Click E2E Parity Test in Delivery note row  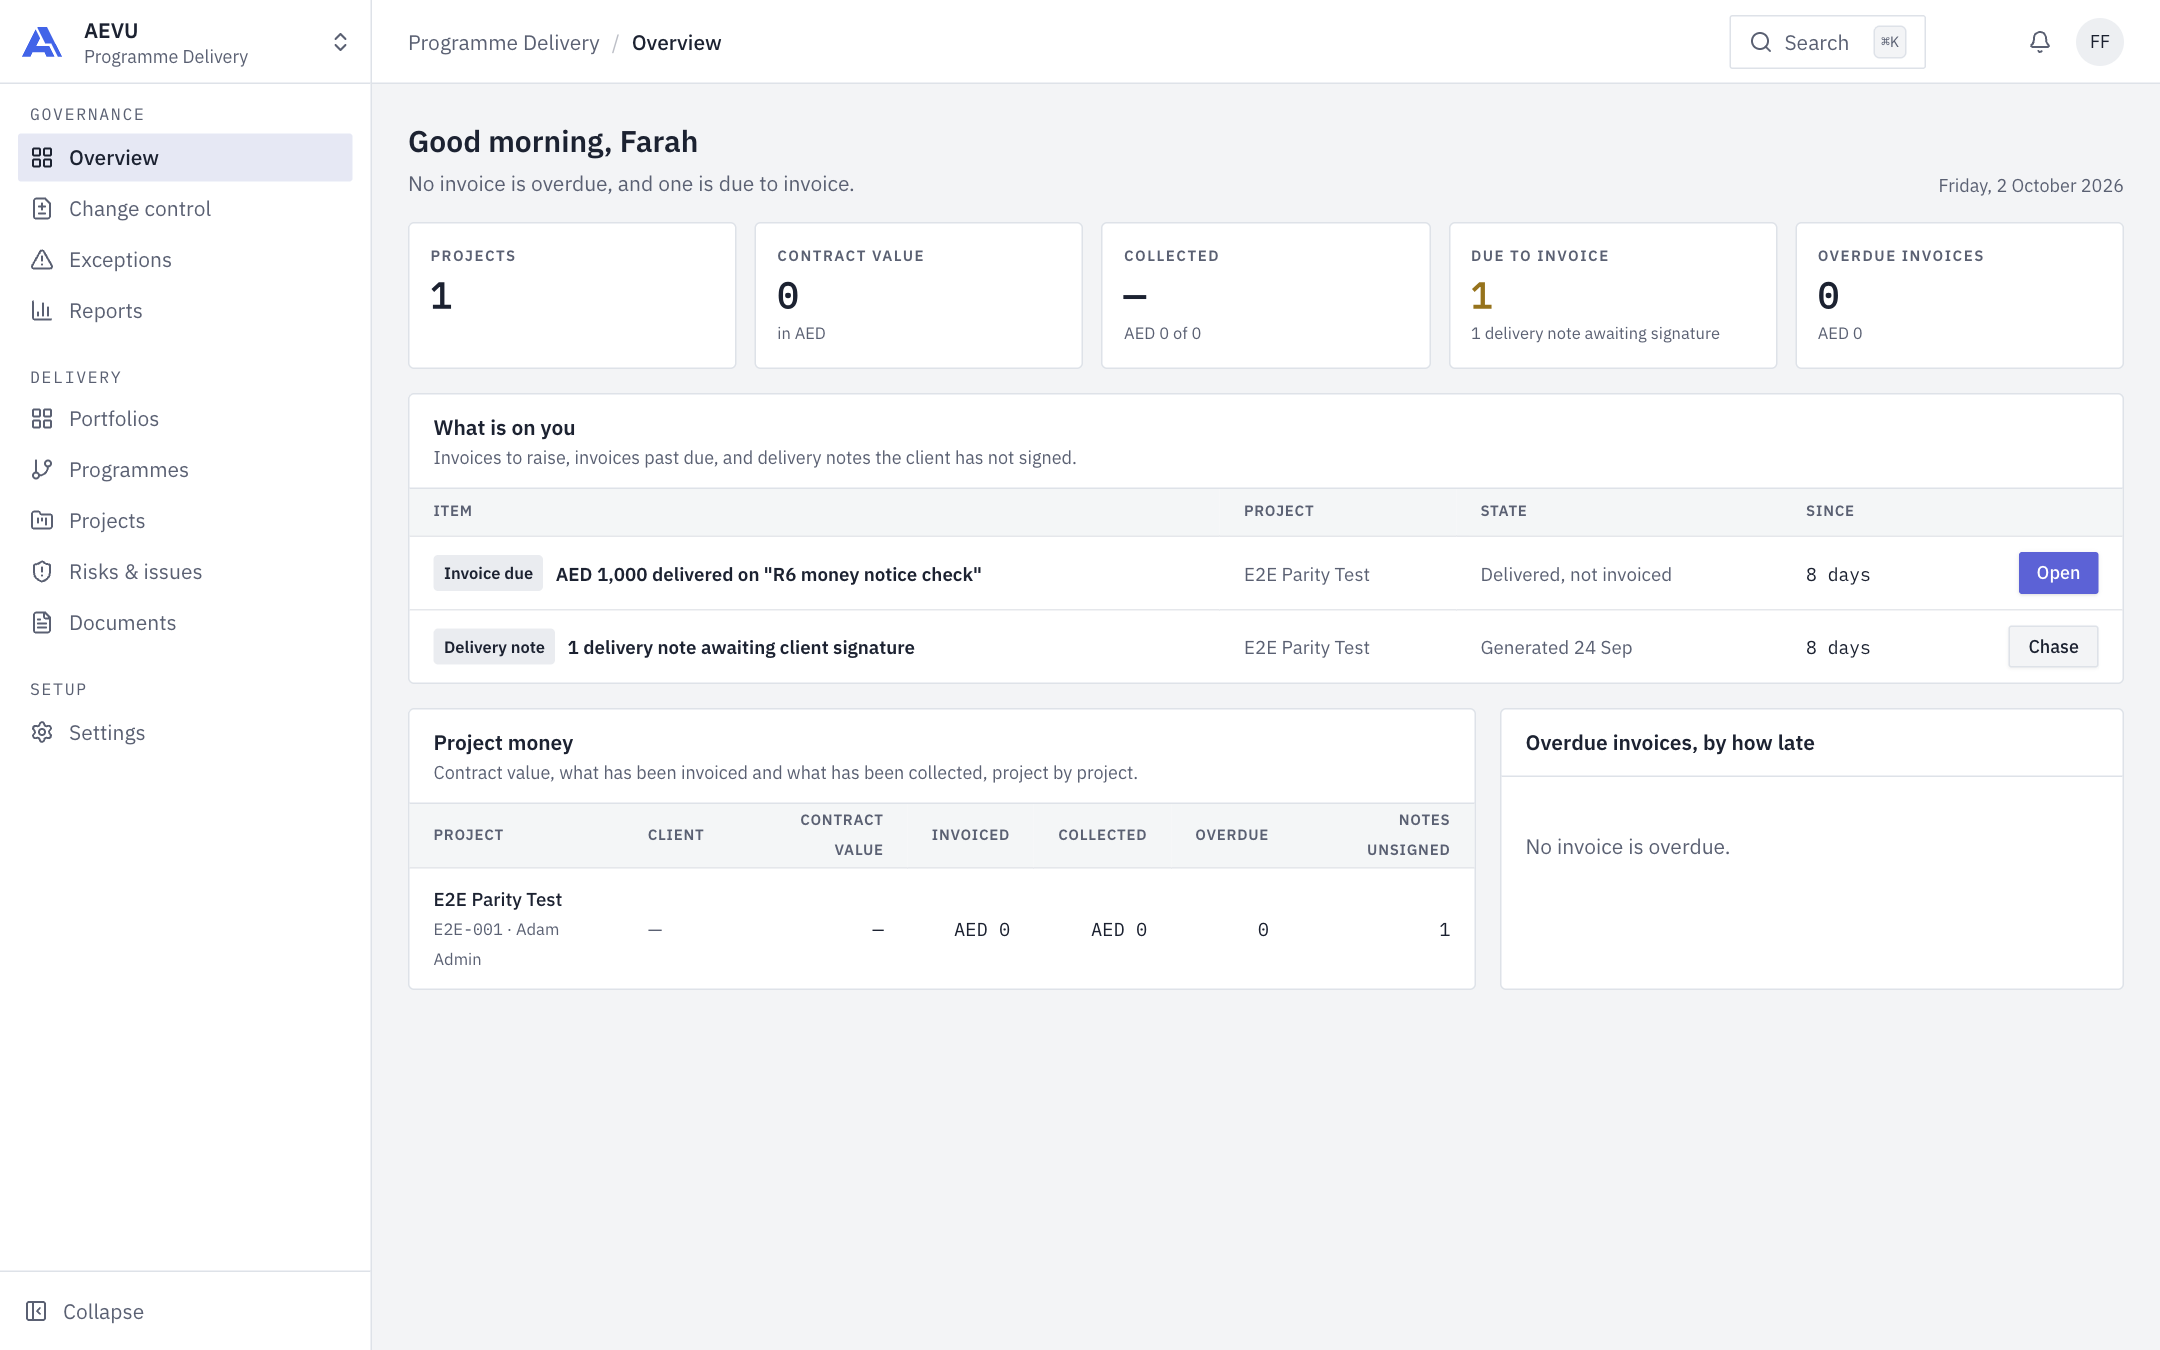coord(1306,647)
